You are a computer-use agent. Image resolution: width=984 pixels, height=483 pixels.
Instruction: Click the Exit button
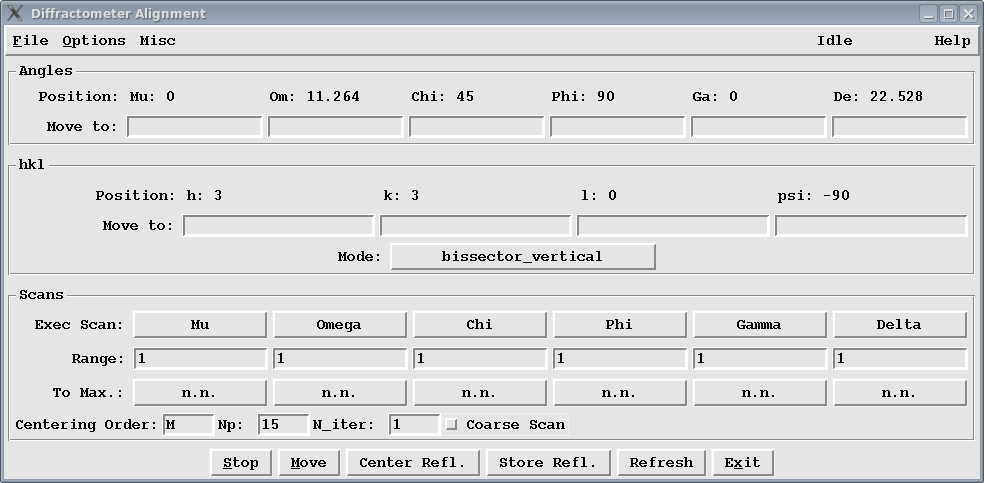[x=742, y=463]
